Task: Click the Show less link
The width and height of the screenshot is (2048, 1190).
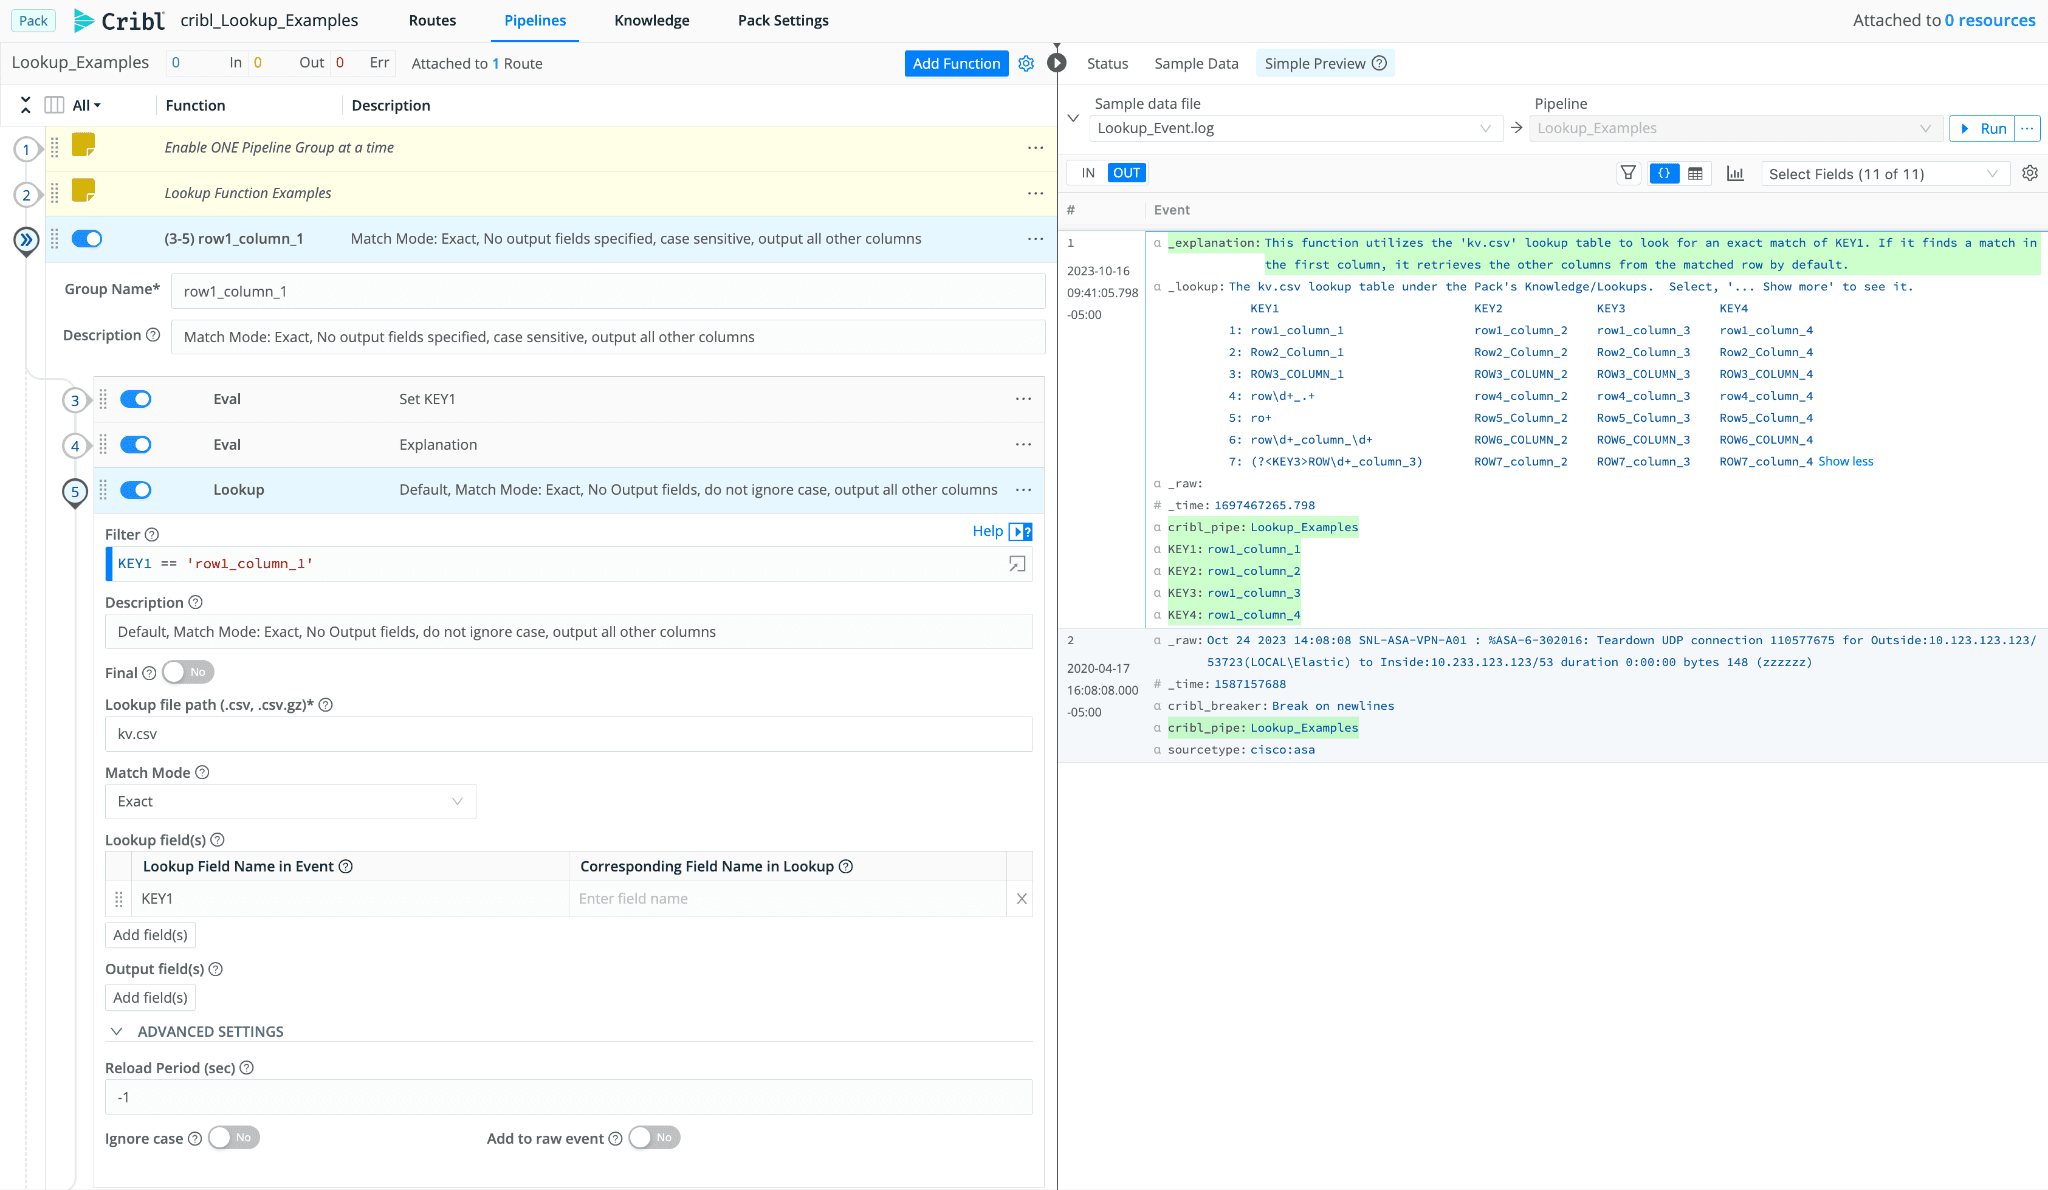Action: [x=1845, y=462]
